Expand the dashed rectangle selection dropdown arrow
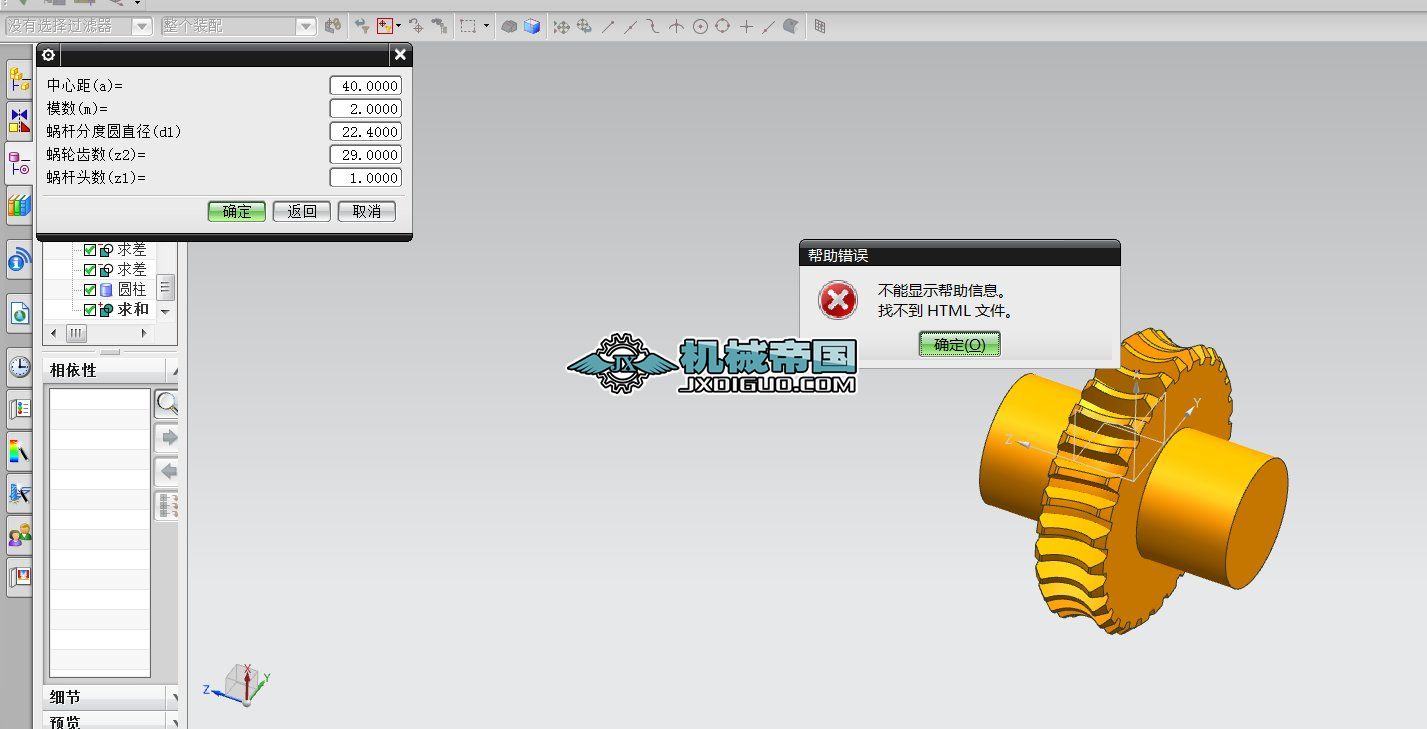 pyautogui.click(x=487, y=26)
